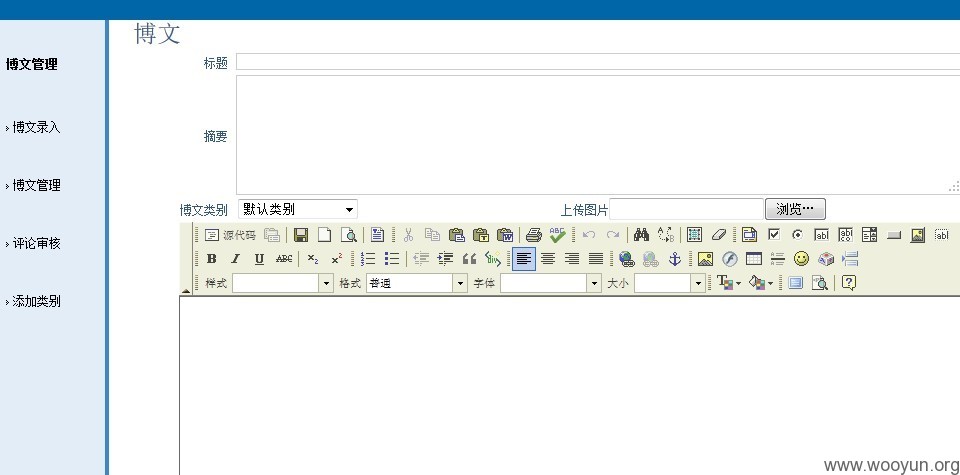Click the Paste from Word icon
960x475 pixels.
(x=504, y=235)
